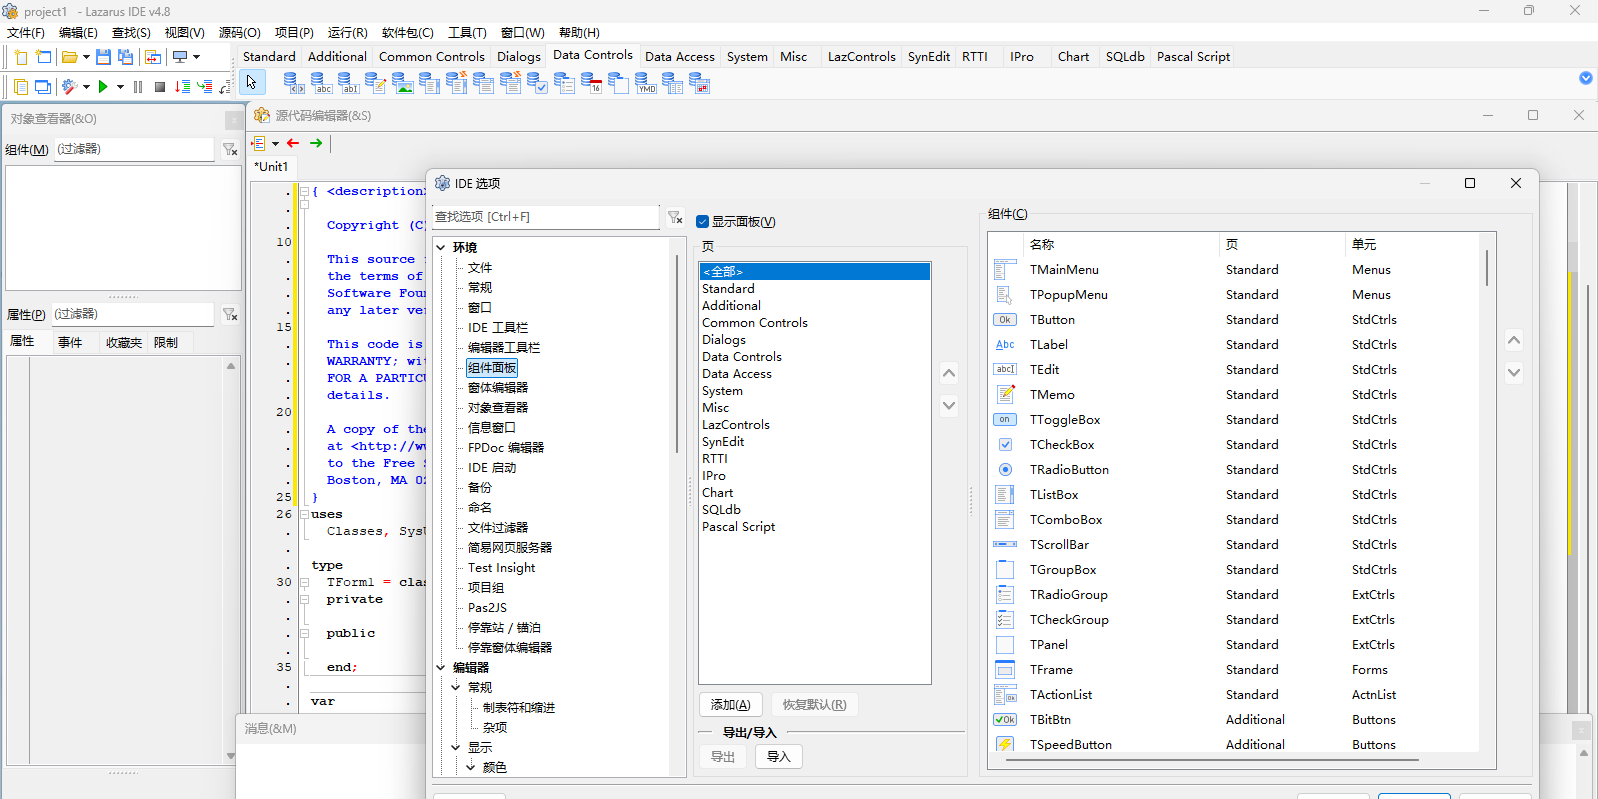Image resolution: width=1598 pixels, height=799 pixels.
Task: Open the dropdown arrow beside Open icon
Action: tap(86, 57)
